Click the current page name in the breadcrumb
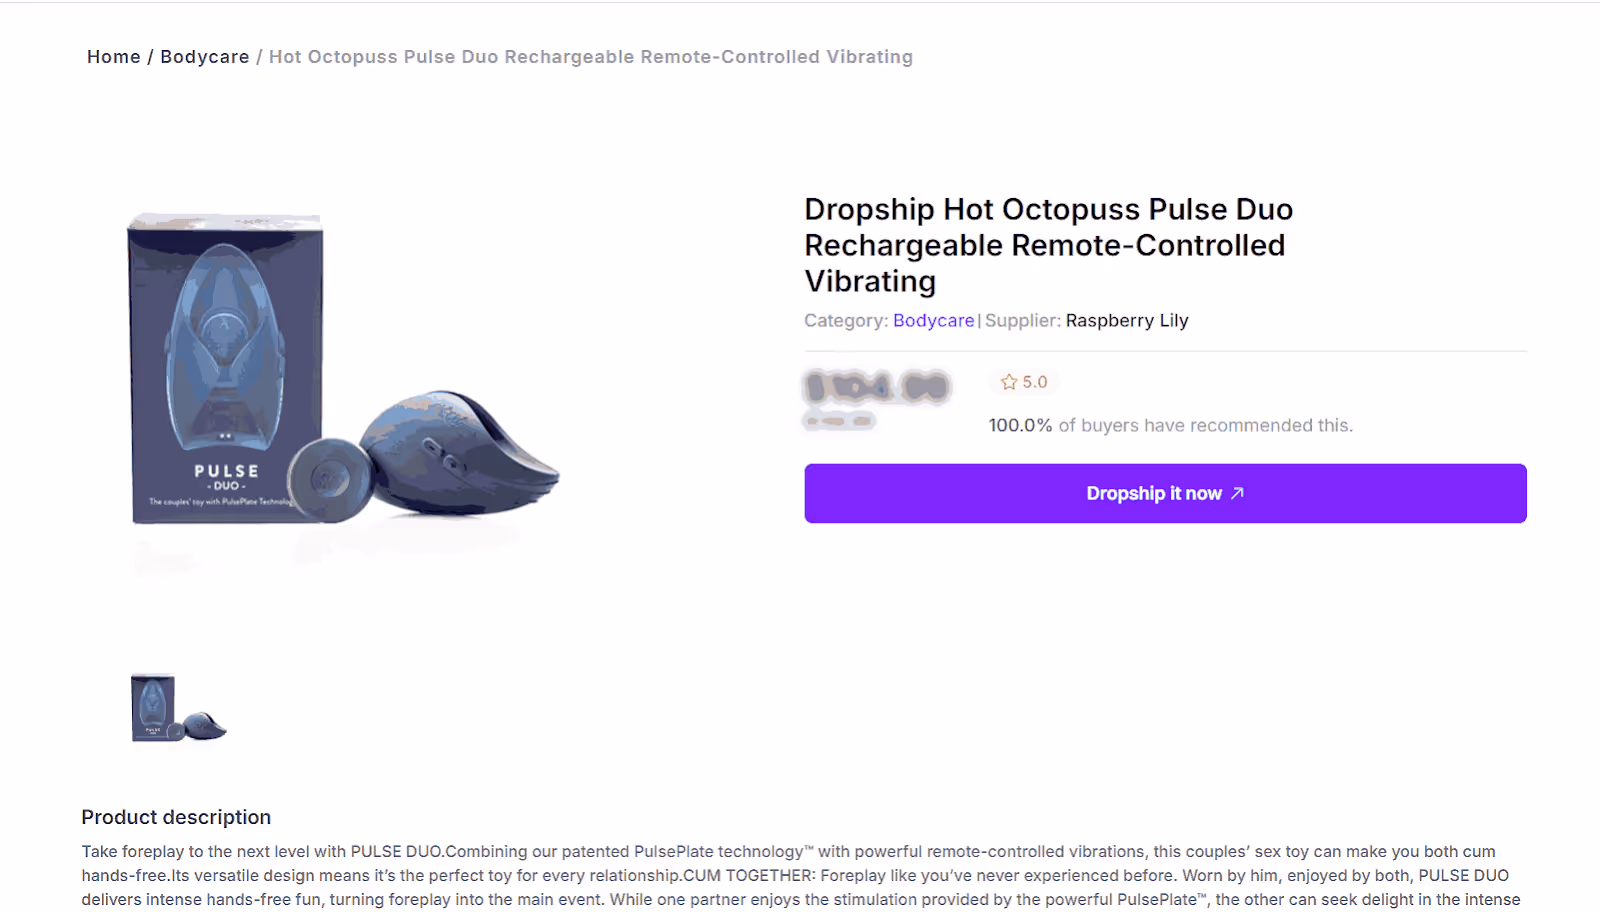Viewport: 1600px width, 912px height. click(589, 57)
